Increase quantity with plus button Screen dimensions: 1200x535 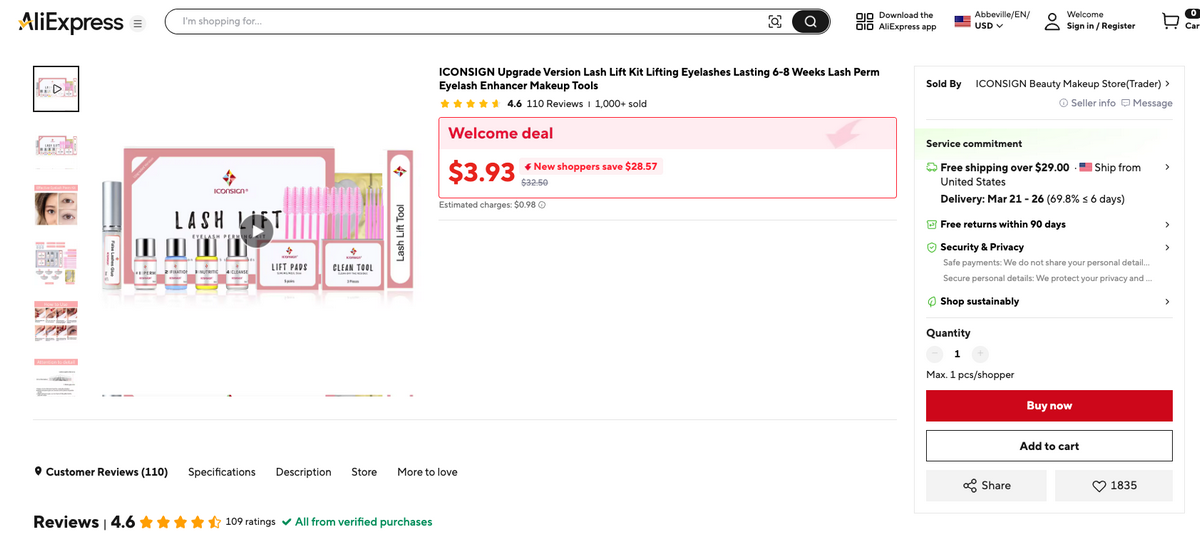click(x=980, y=354)
